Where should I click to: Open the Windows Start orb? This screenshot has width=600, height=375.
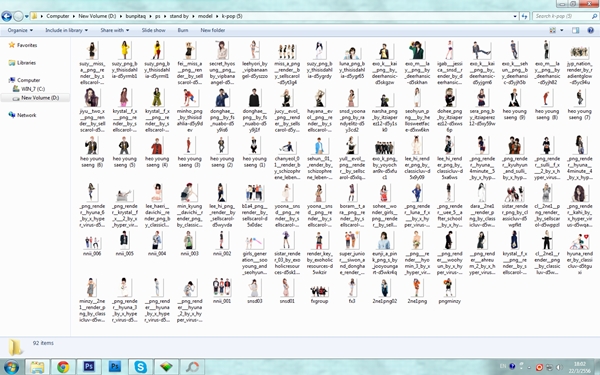pyautogui.click(x=11, y=367)
